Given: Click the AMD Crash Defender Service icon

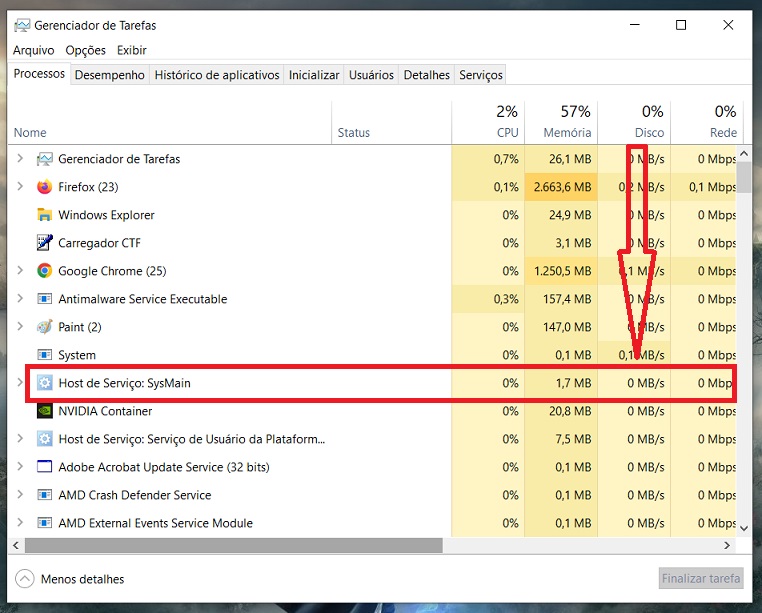Looking at the screenshot, I should [x=45, y=495].
